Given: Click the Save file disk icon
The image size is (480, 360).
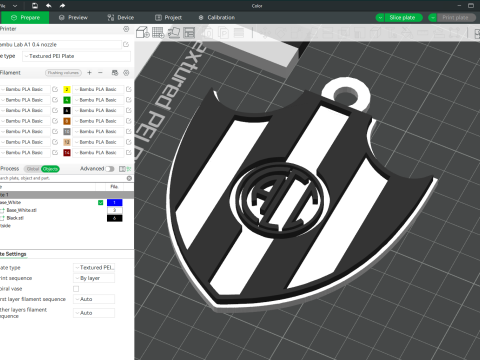Looking at the screenshot, I should (35, 6).
